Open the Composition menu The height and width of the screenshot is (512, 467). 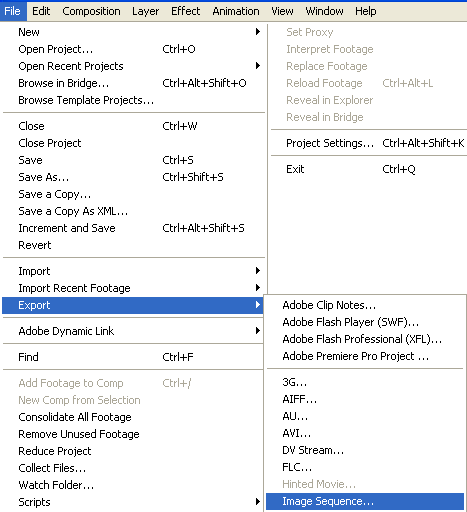pyautogui.click(x=91, y=11)
